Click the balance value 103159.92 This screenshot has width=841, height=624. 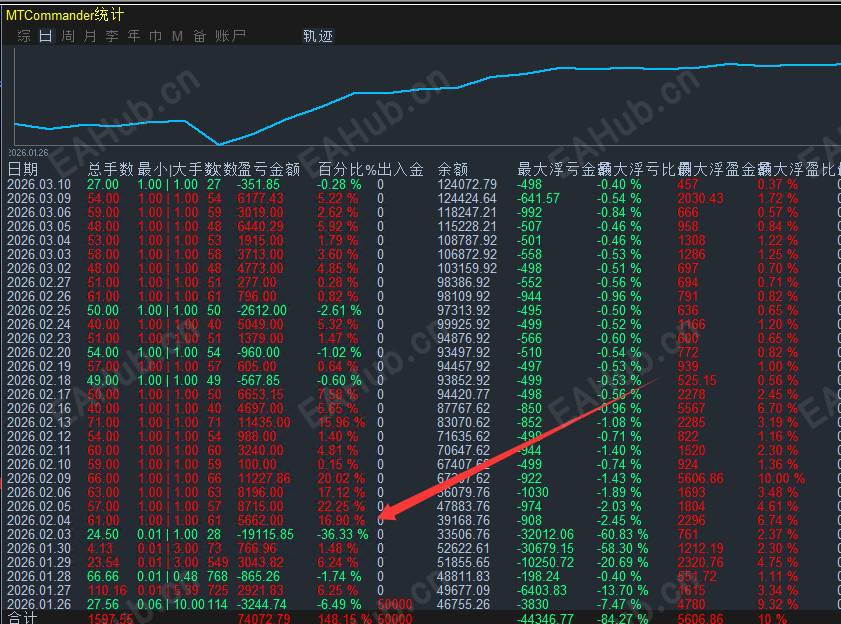[467, 268]
